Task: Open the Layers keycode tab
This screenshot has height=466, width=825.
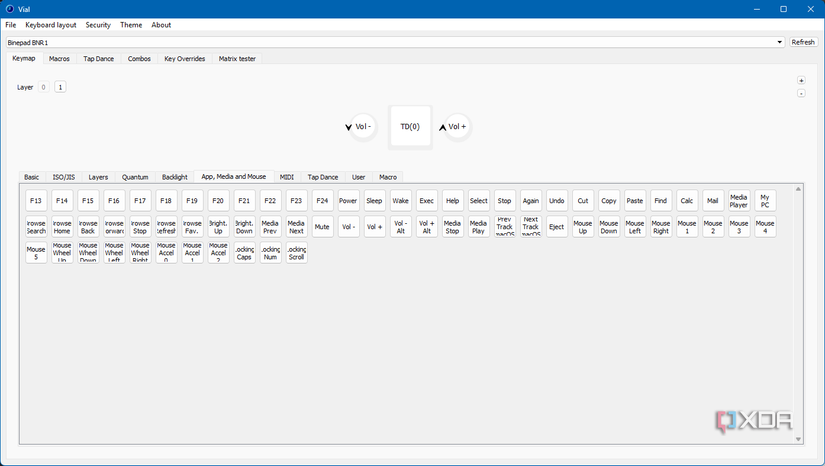Action: (98, 177)
